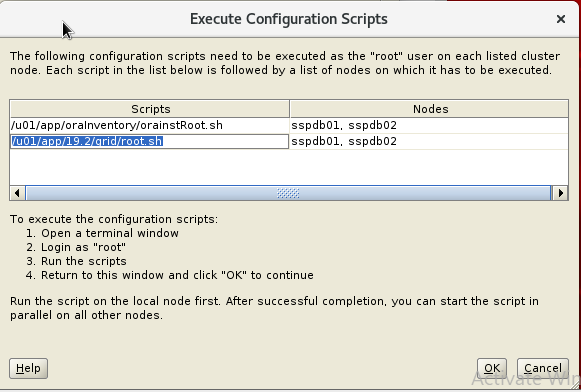This screenshot has height=392, width=581.
Task: Cancel the configuration scripts dialog
Action: coord(542,368)
